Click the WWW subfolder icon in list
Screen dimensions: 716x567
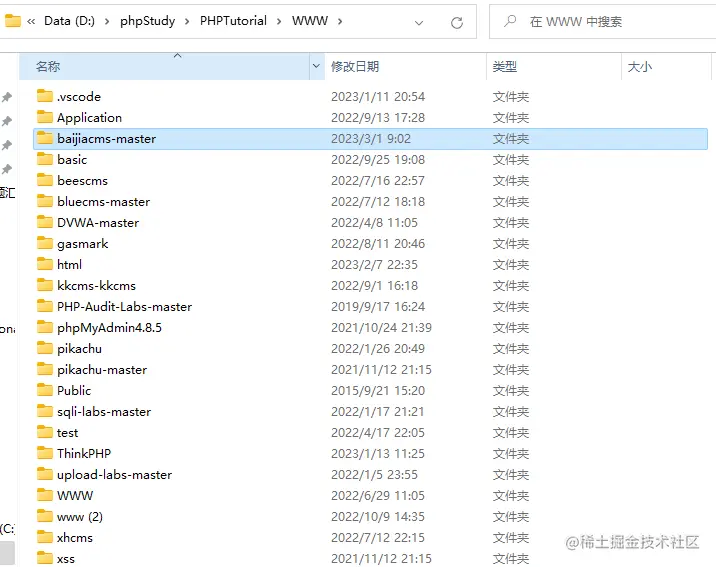click(x=45, y=495)
